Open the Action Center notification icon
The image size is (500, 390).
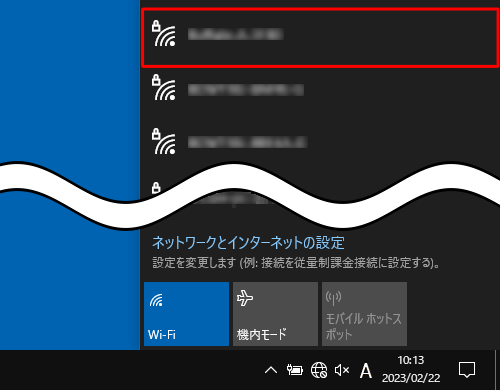[x=467, y=370]
